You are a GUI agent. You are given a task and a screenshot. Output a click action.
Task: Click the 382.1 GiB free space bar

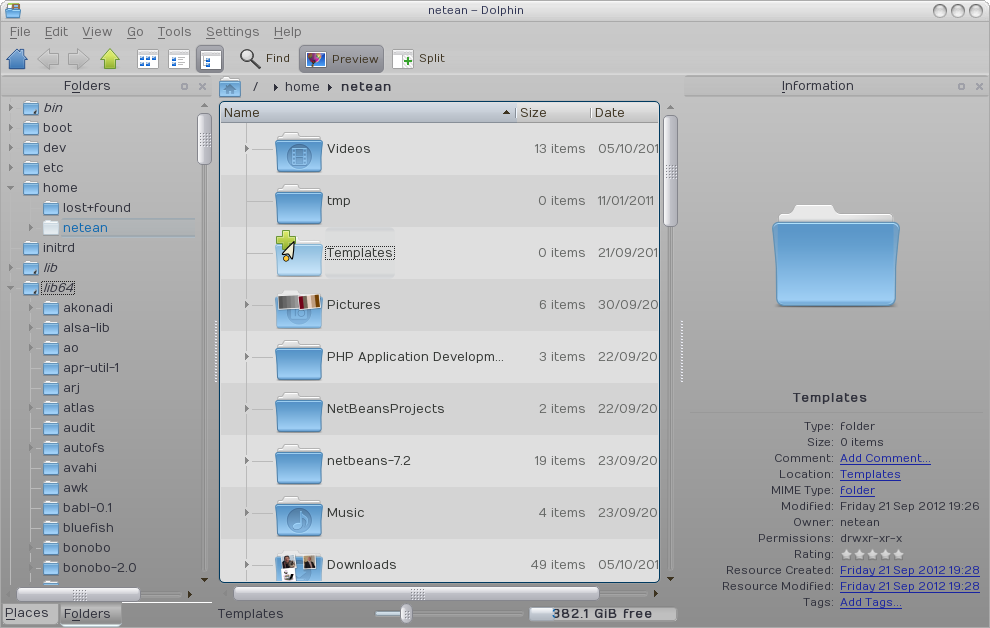pyautogui.click(x=602, y=613)
